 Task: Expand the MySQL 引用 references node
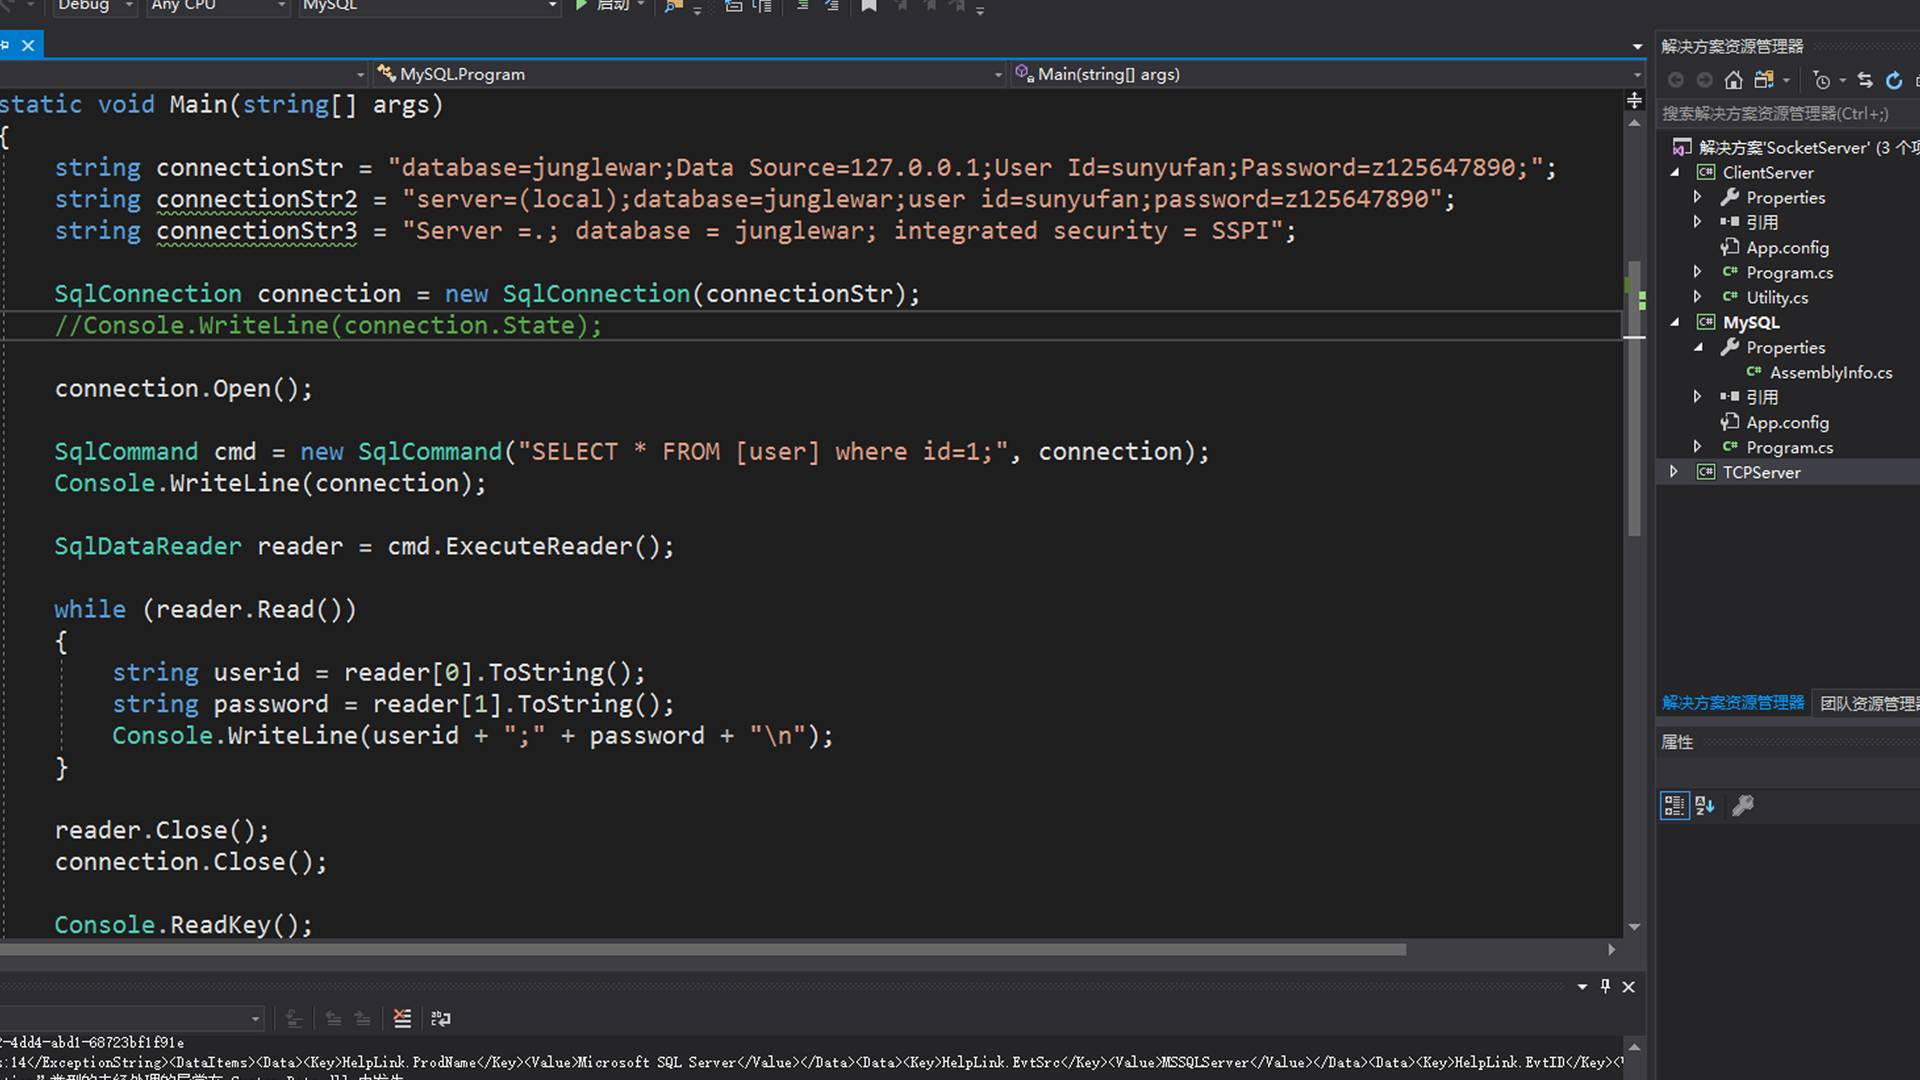(1697, 397)
